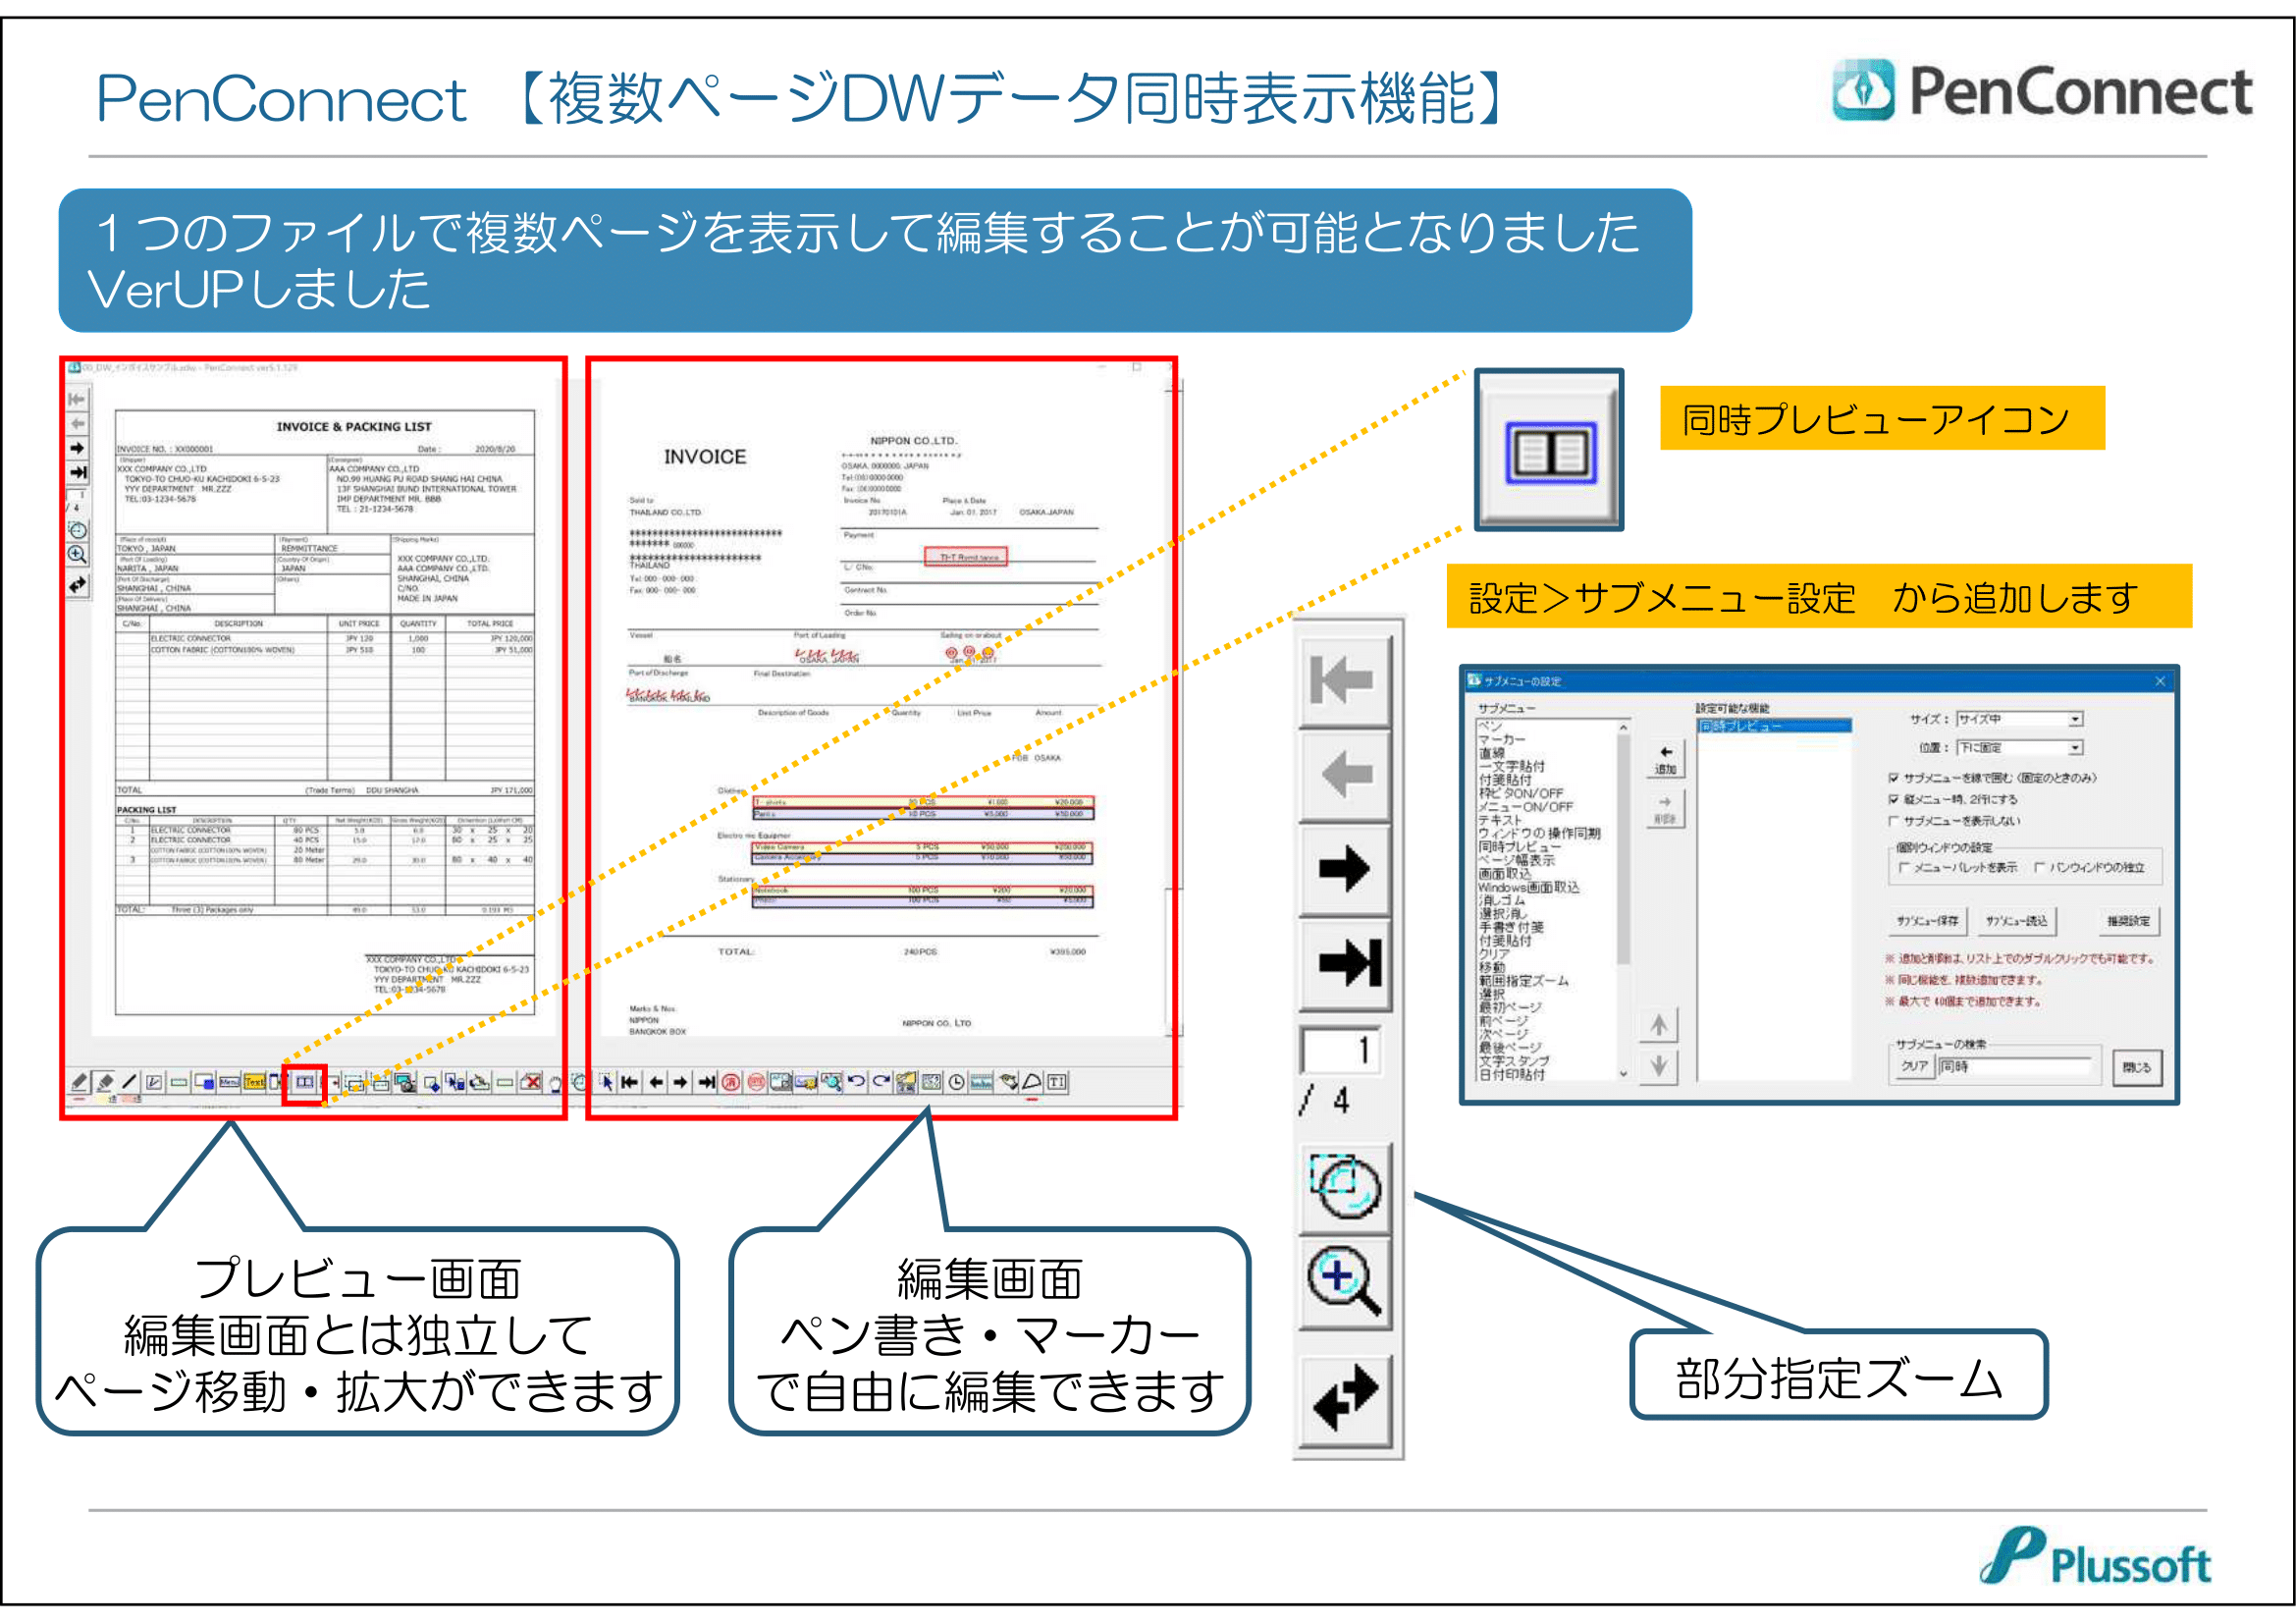Select pointer arrow tool in editing window toolbar
2296x1623 pixels.
(607, 1082)
